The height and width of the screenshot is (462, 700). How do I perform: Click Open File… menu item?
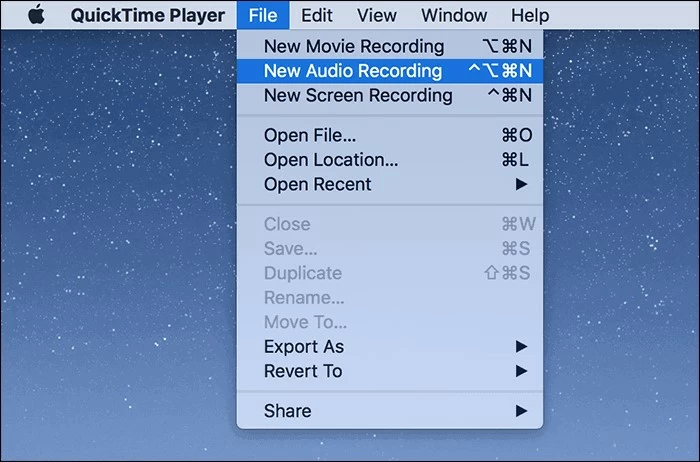(x=309, y=135)
